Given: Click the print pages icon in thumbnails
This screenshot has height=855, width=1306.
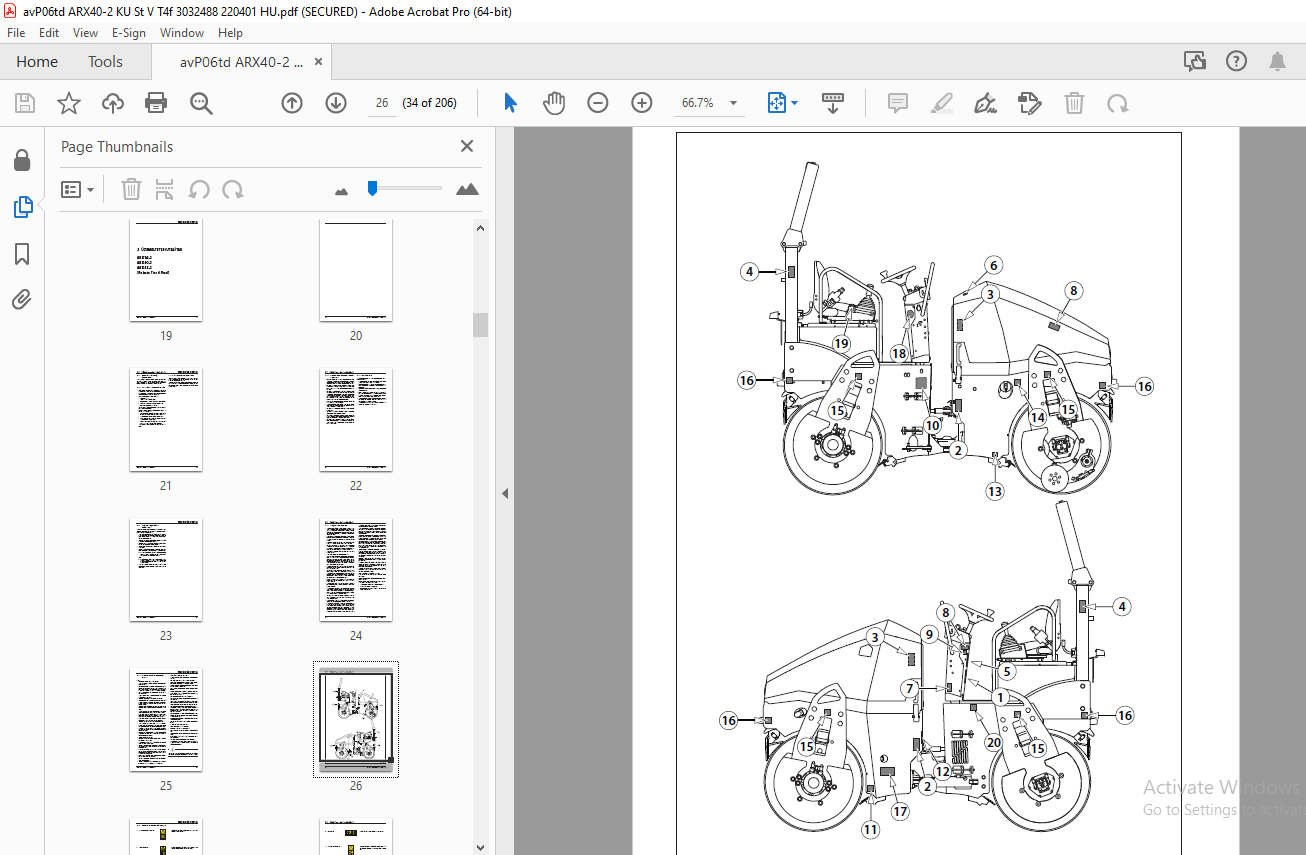Looking at the screenshot, I should tap(165, 189).
